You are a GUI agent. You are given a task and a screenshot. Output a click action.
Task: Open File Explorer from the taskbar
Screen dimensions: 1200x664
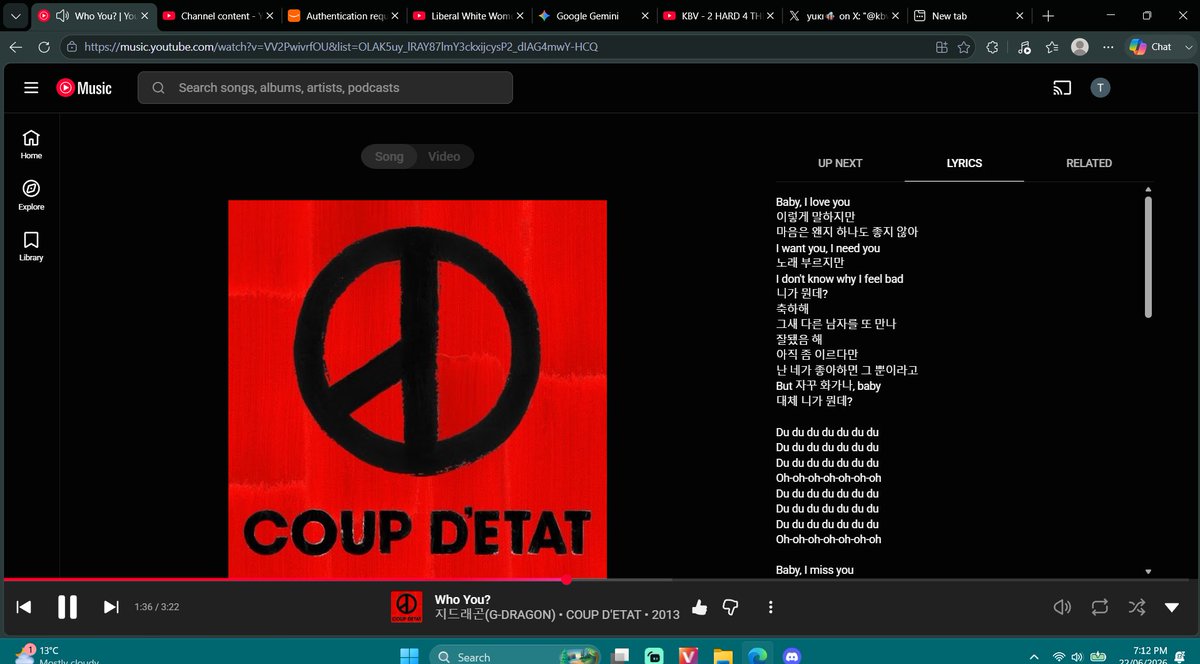coord(722,657)
